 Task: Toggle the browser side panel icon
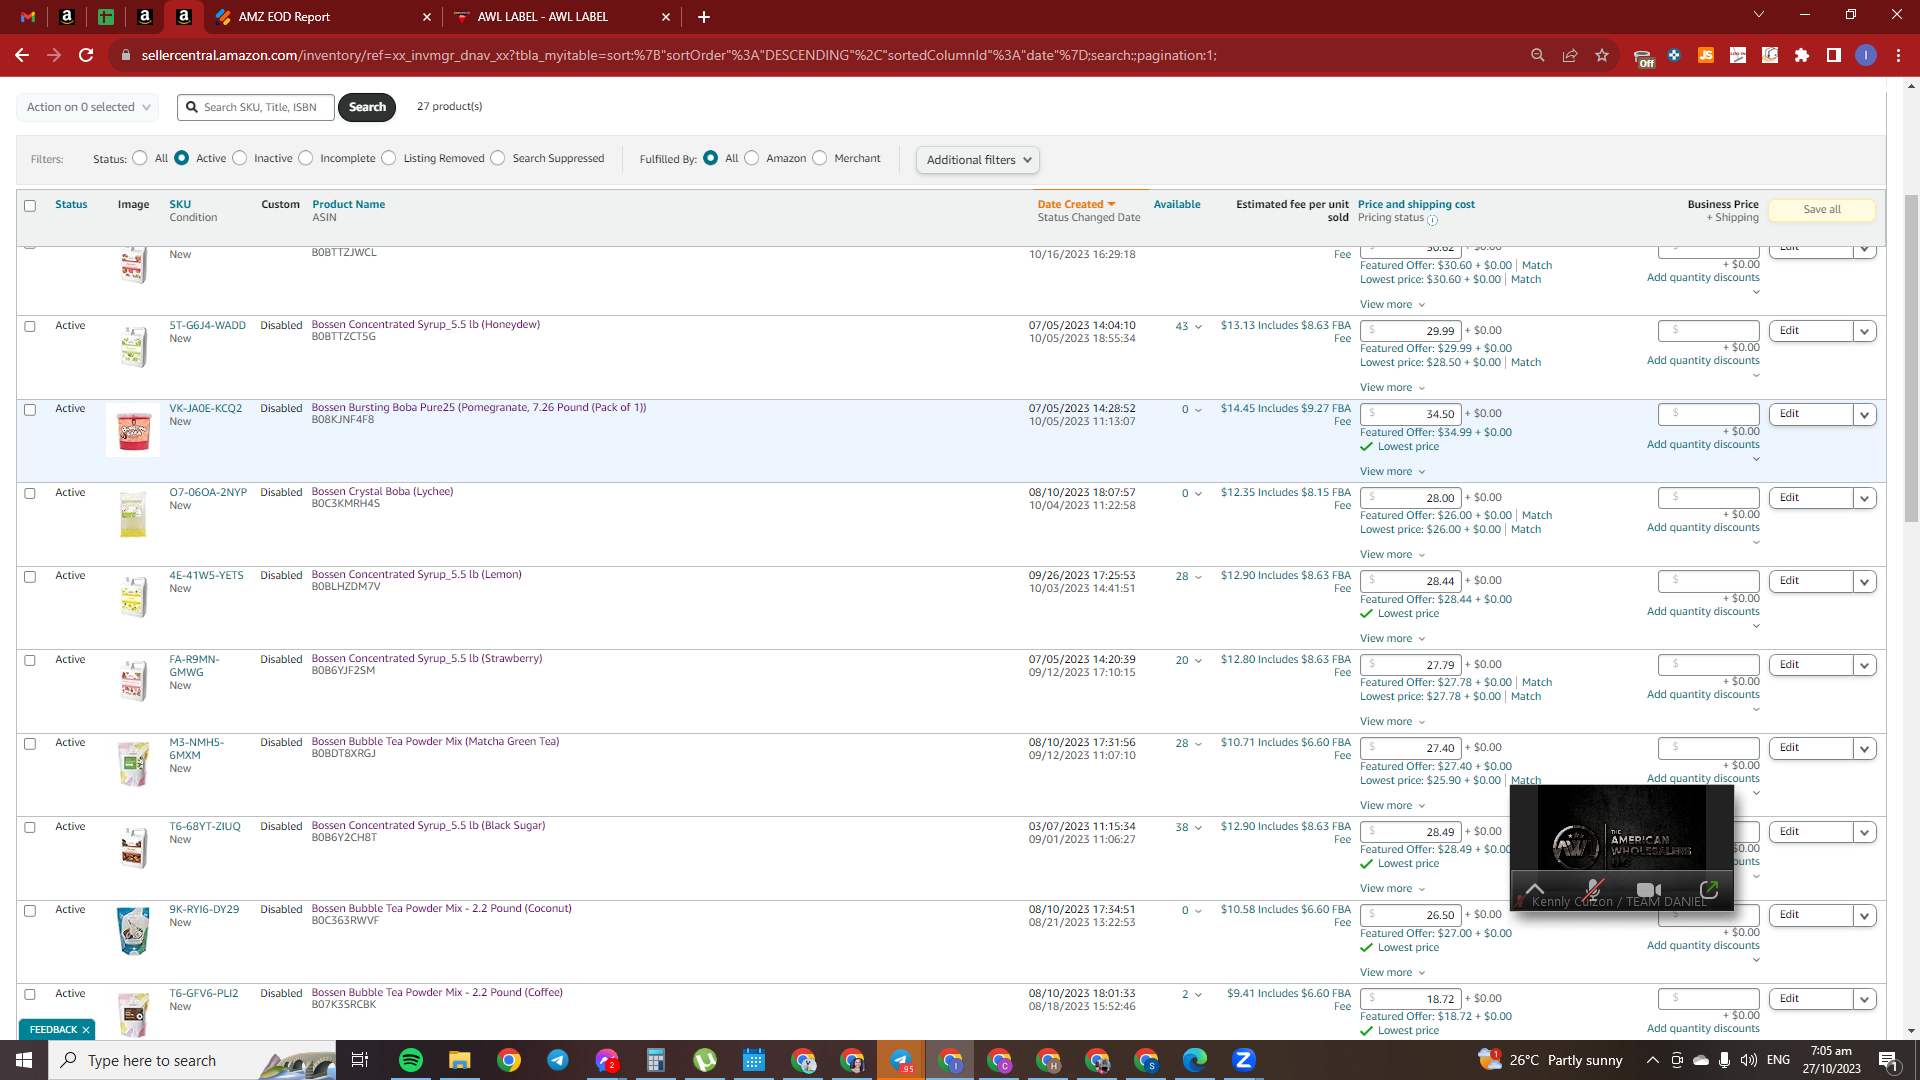[x=1834, y=55]
